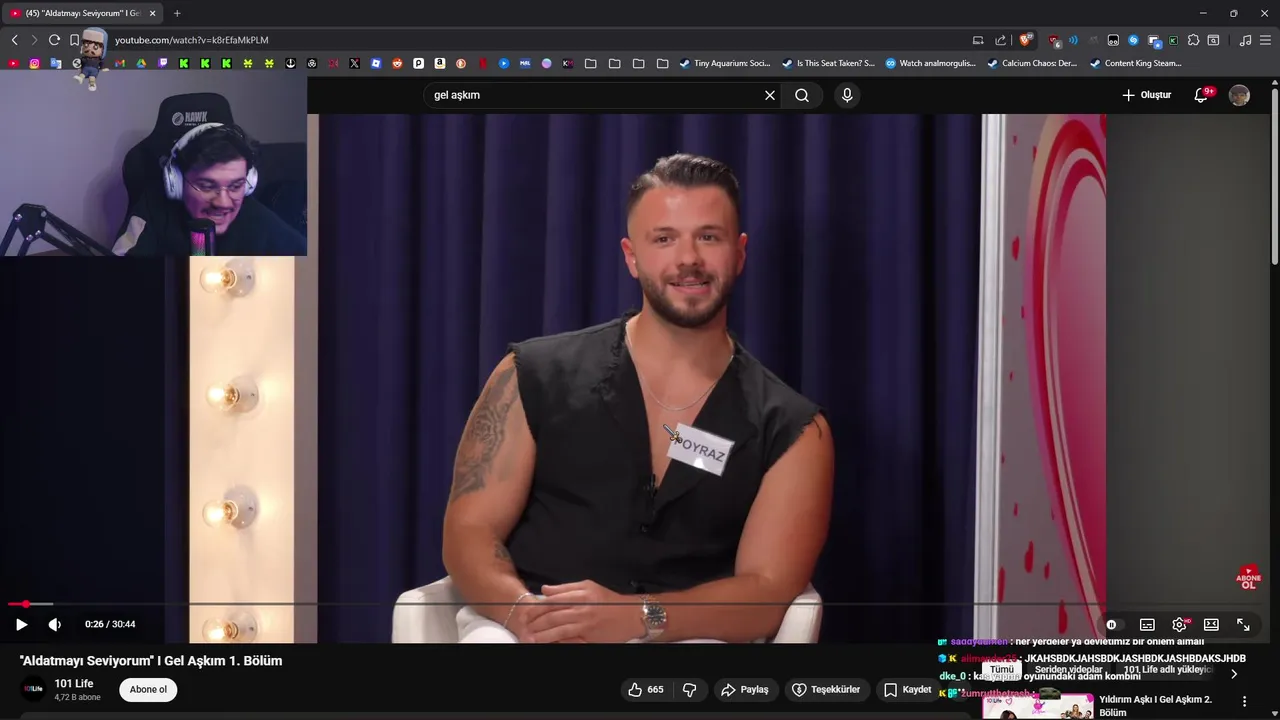The width and height of the screenshot is (1280, 720).
Task: Toggle subtitles in the player
Action: (x=1147, y=624)
